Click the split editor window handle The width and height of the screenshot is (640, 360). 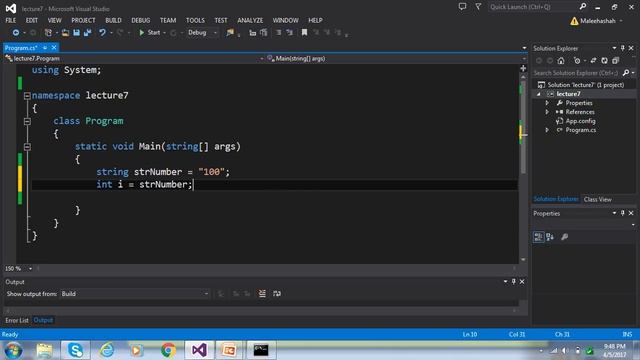click(523, 68)
